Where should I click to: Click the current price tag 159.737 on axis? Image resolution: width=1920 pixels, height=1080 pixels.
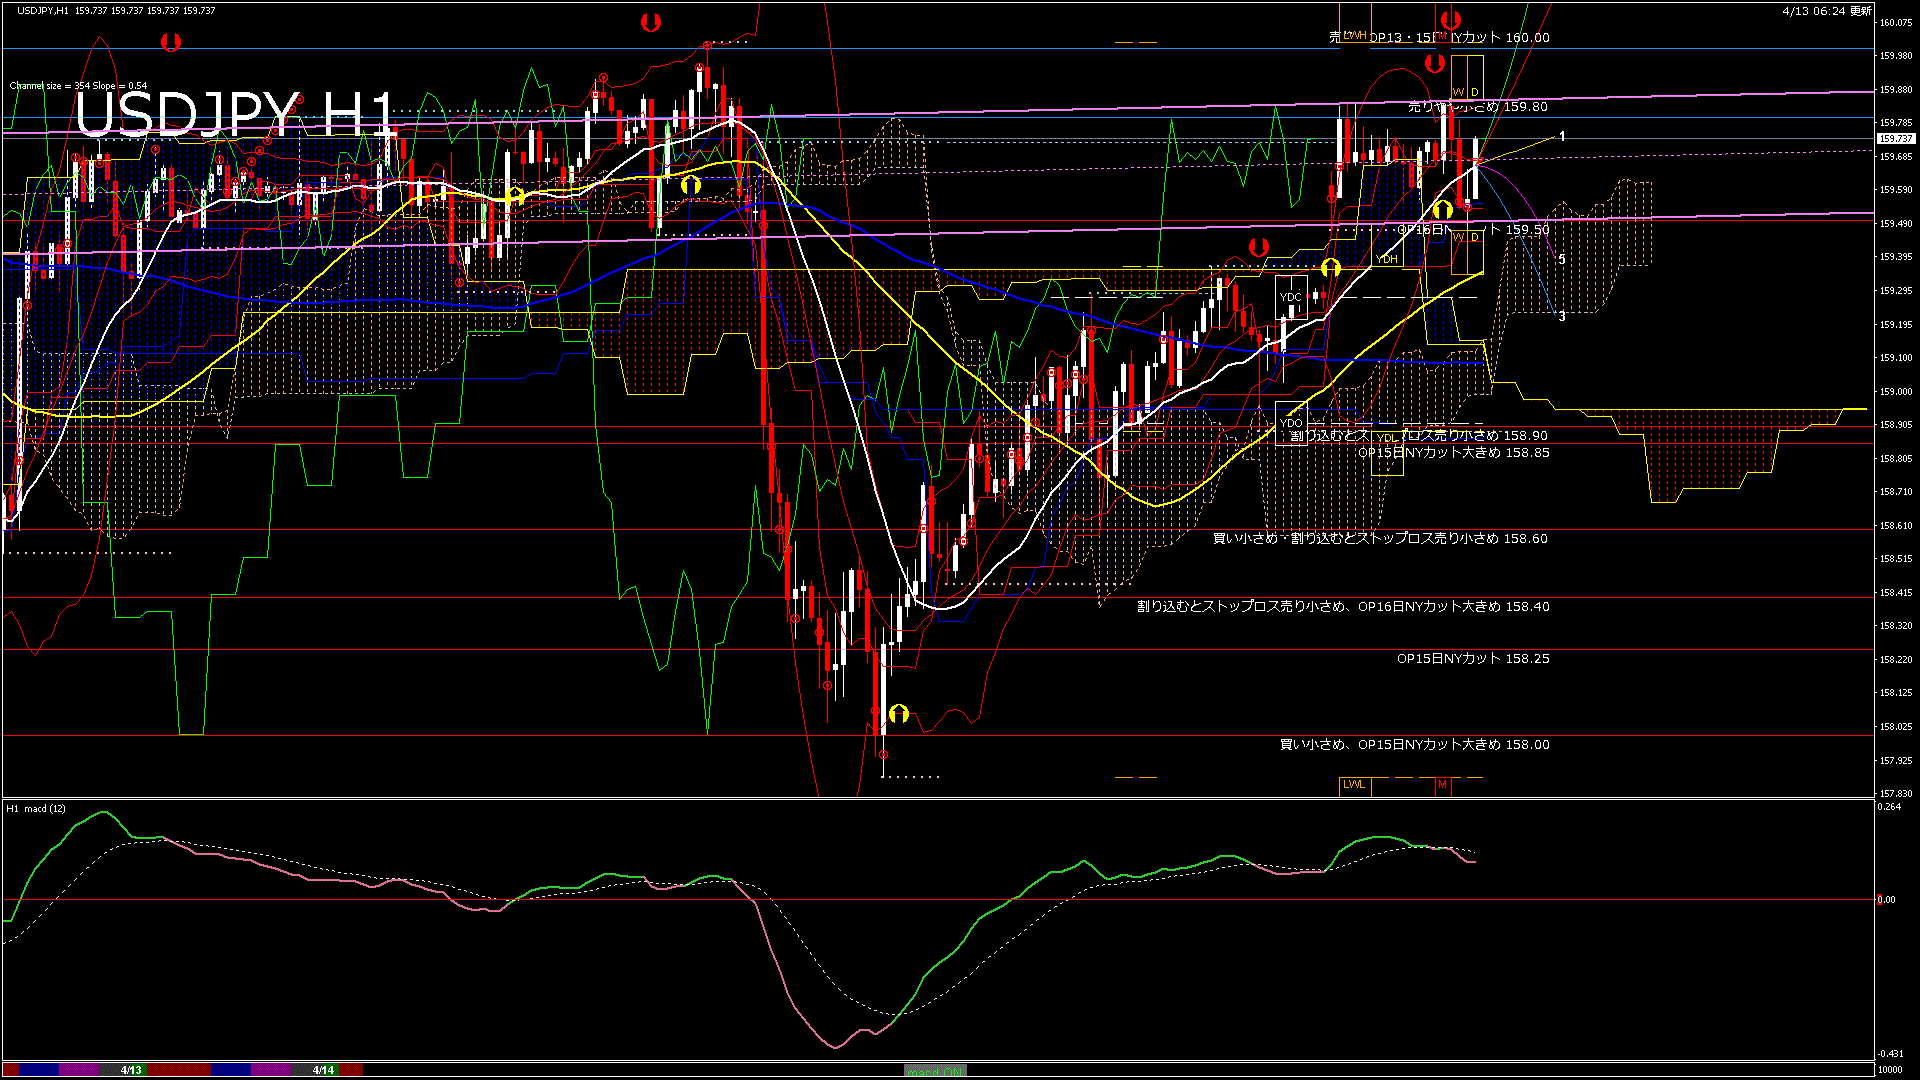click(x=1896, y=139)
